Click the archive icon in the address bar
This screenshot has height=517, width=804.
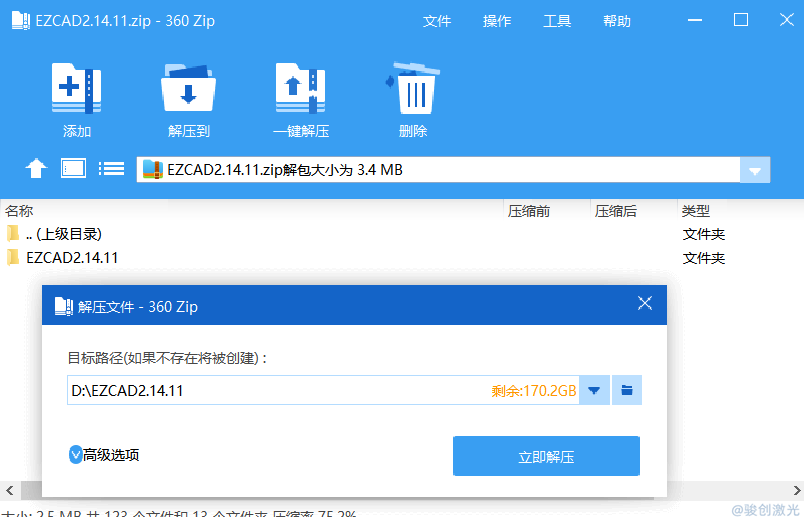[x=152, y=170]
